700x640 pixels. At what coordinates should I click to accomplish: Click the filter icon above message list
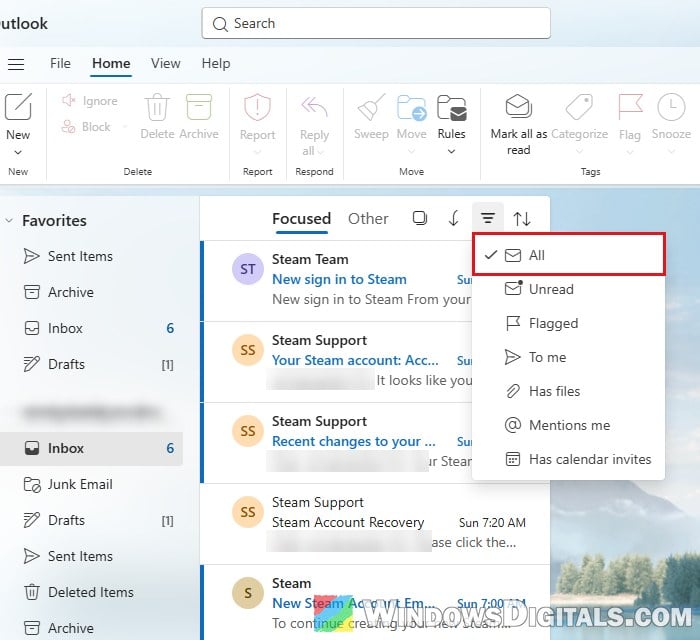point(488,218)
